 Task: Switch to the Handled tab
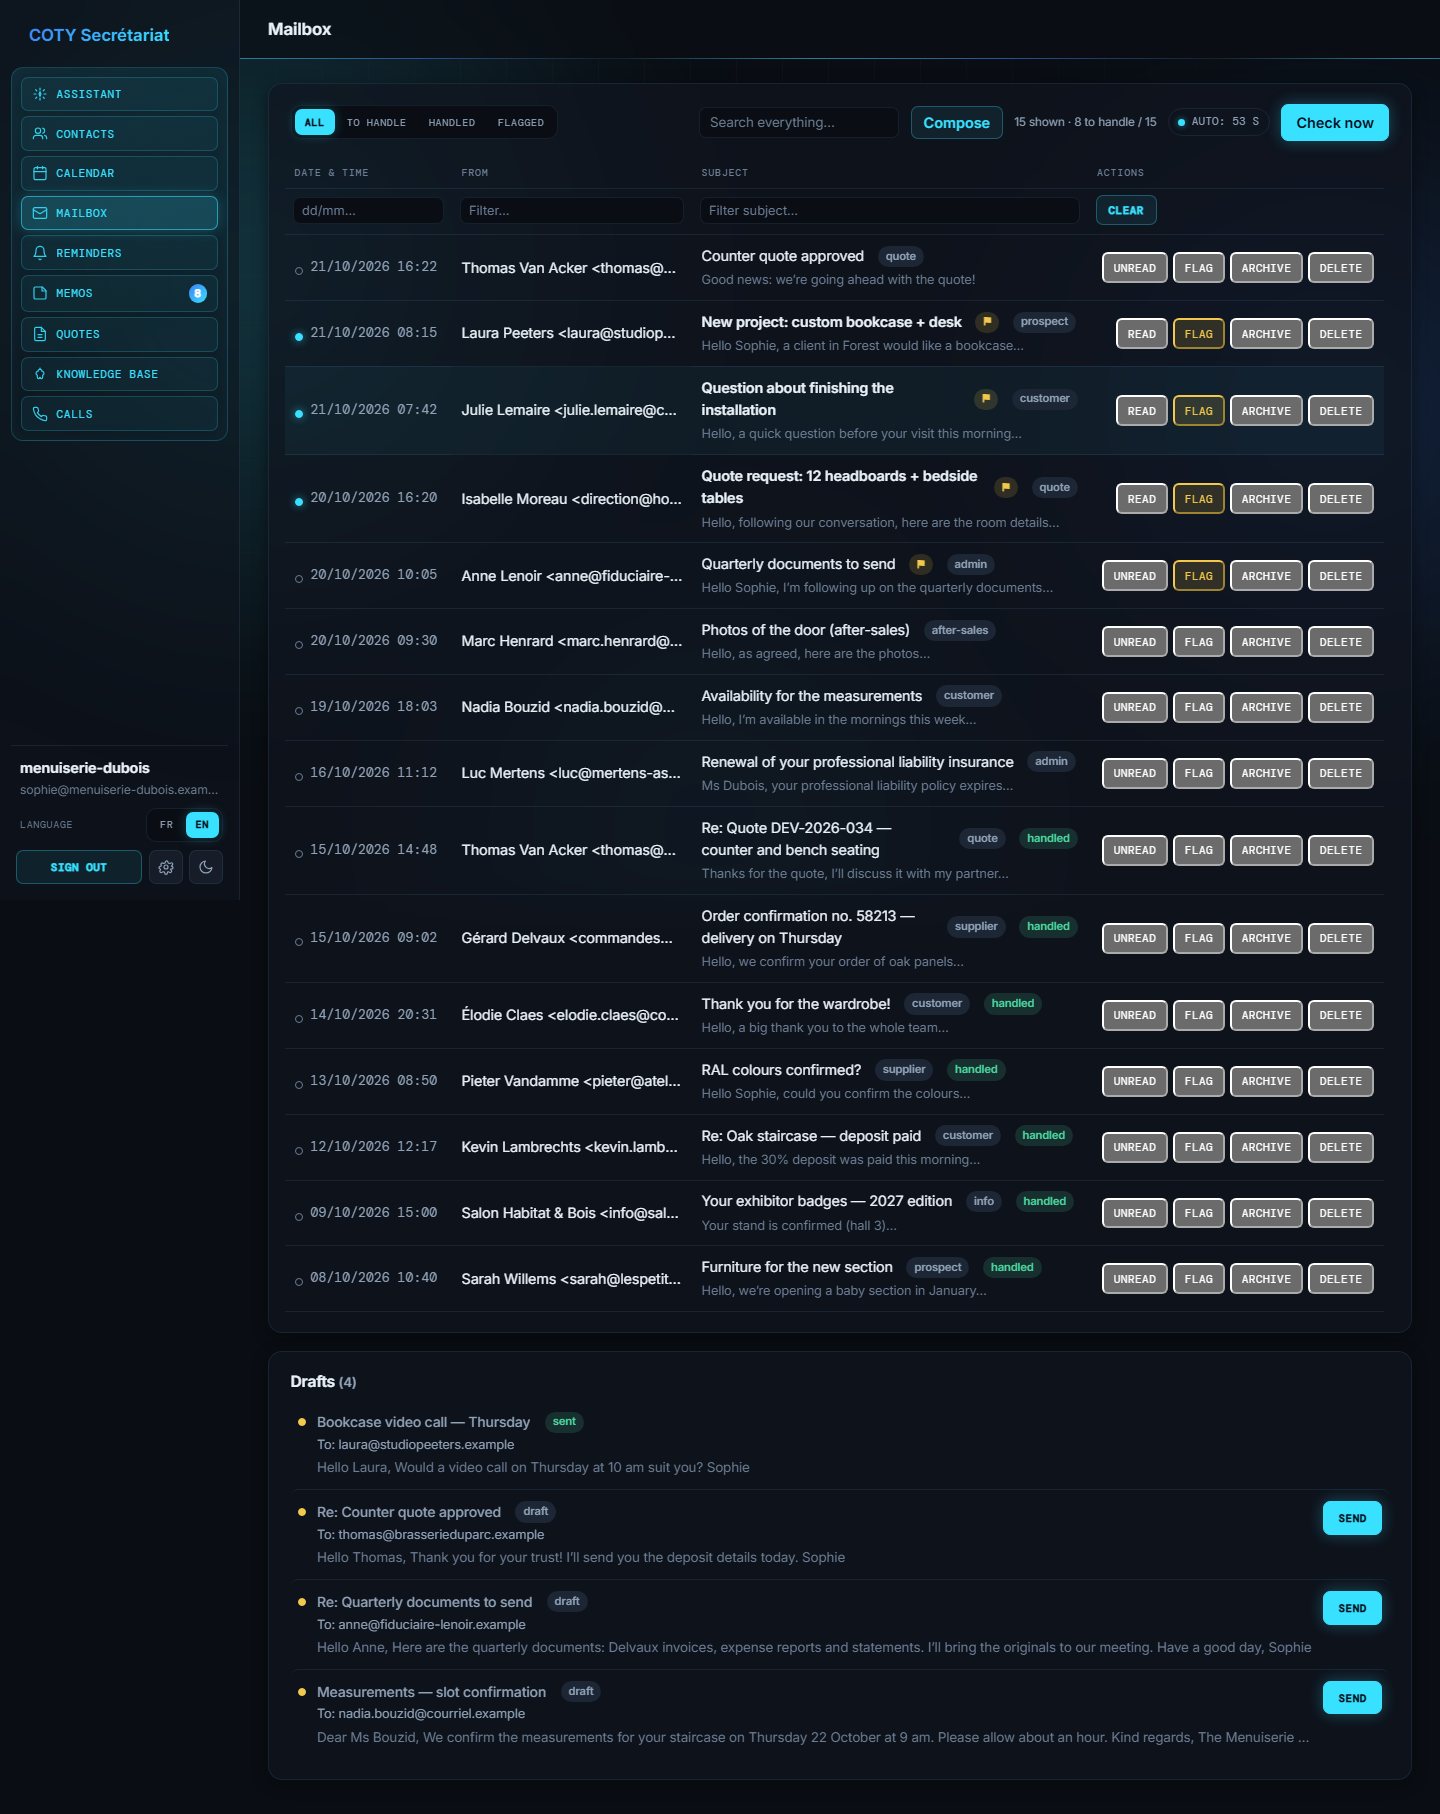click(452, 123)
